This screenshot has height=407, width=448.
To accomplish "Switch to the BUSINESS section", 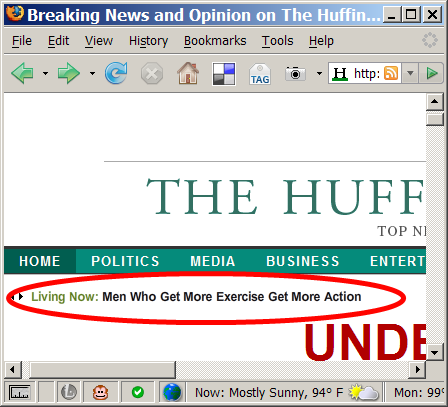I will (303, 261).
